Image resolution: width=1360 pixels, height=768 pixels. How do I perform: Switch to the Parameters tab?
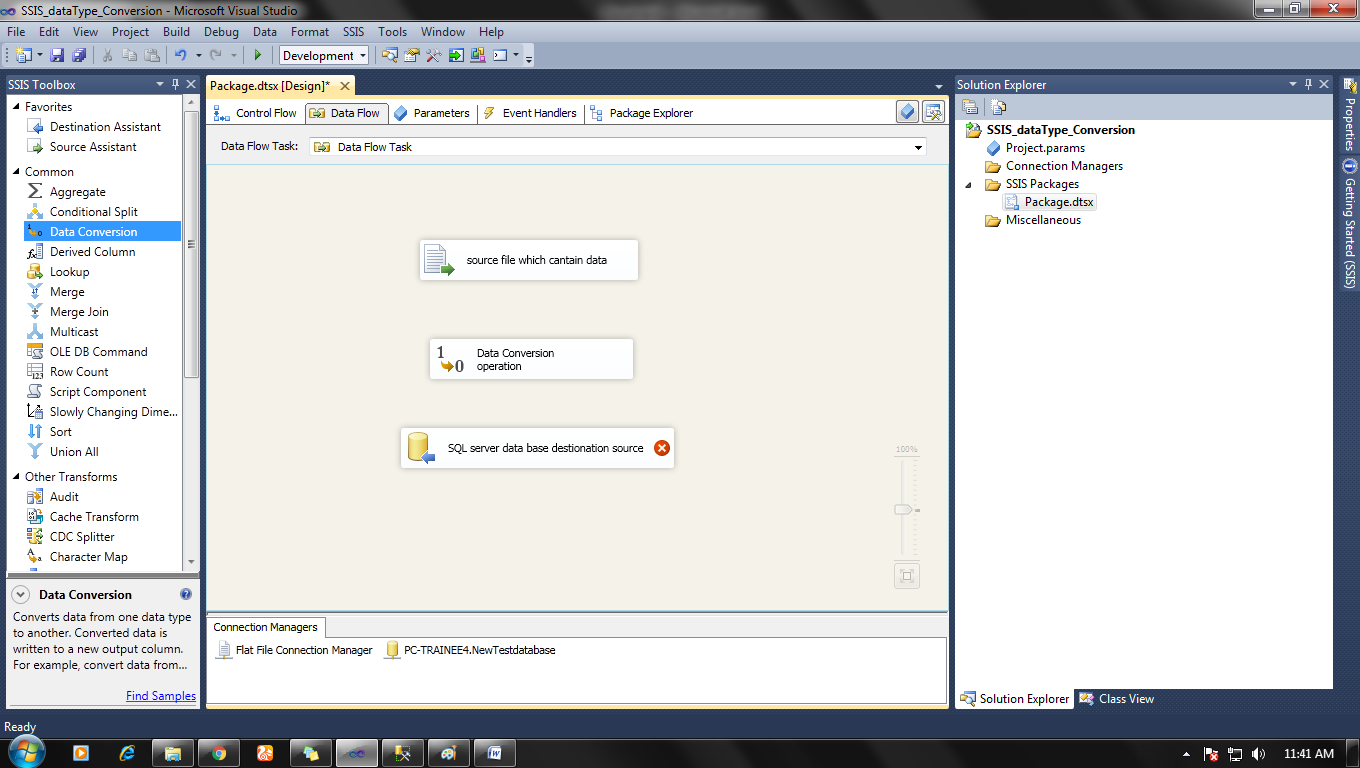click(x=431, y=113)
